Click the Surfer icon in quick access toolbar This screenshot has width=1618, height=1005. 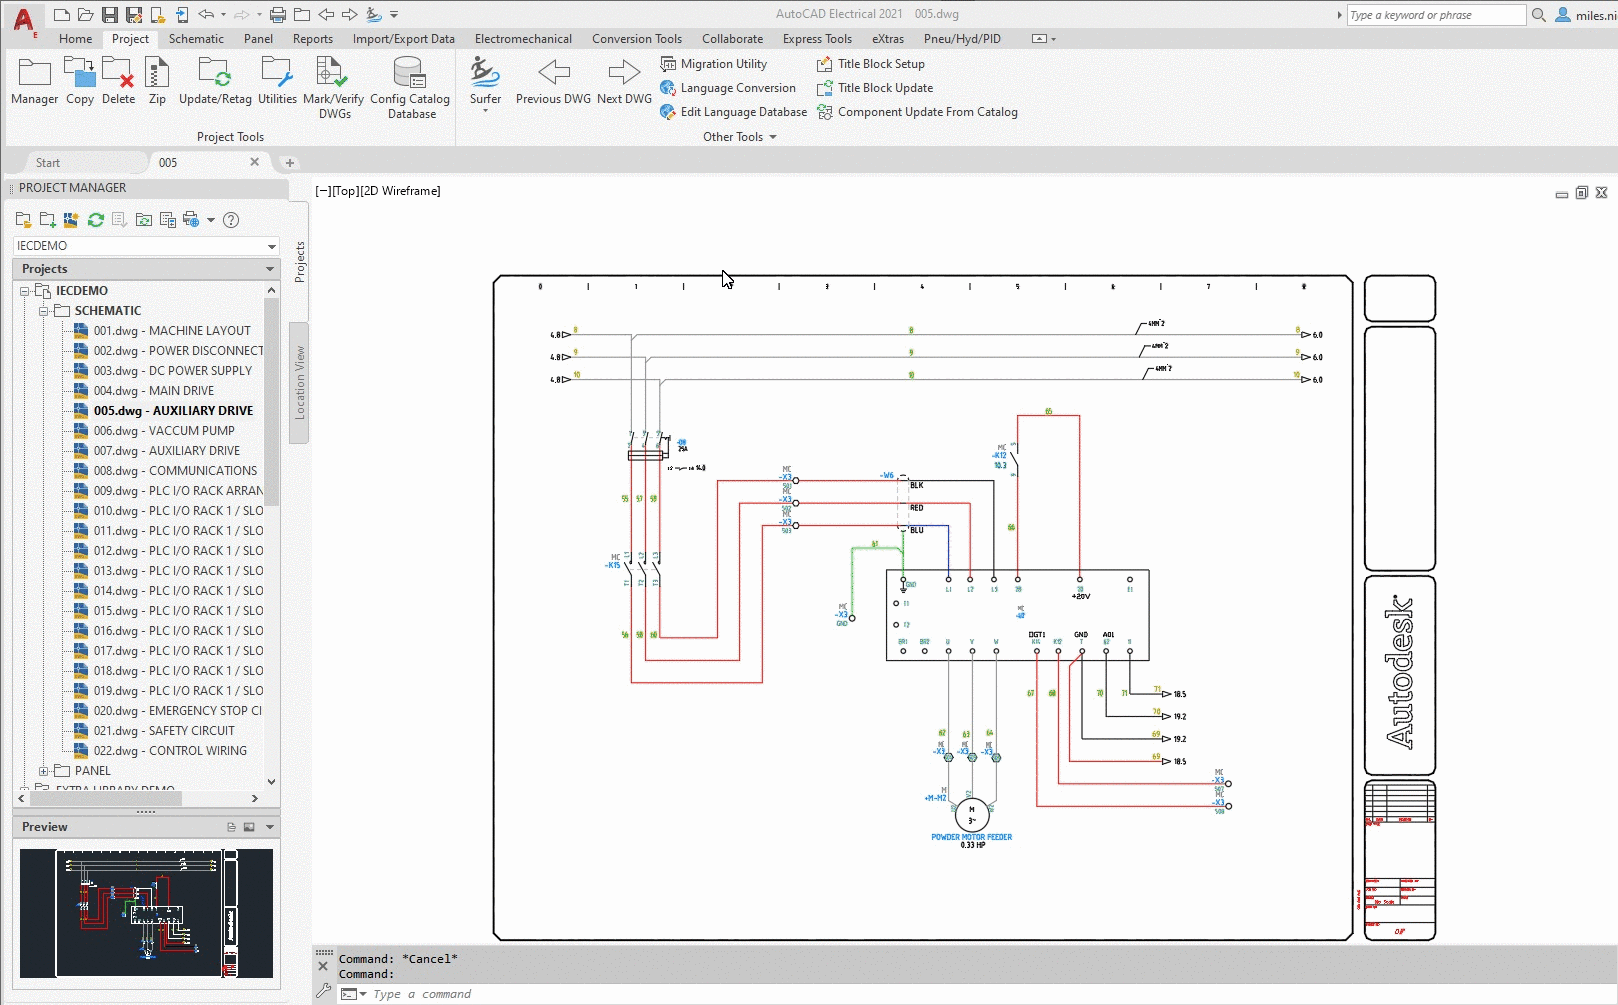pyautogui.click(x=374, y=14)
